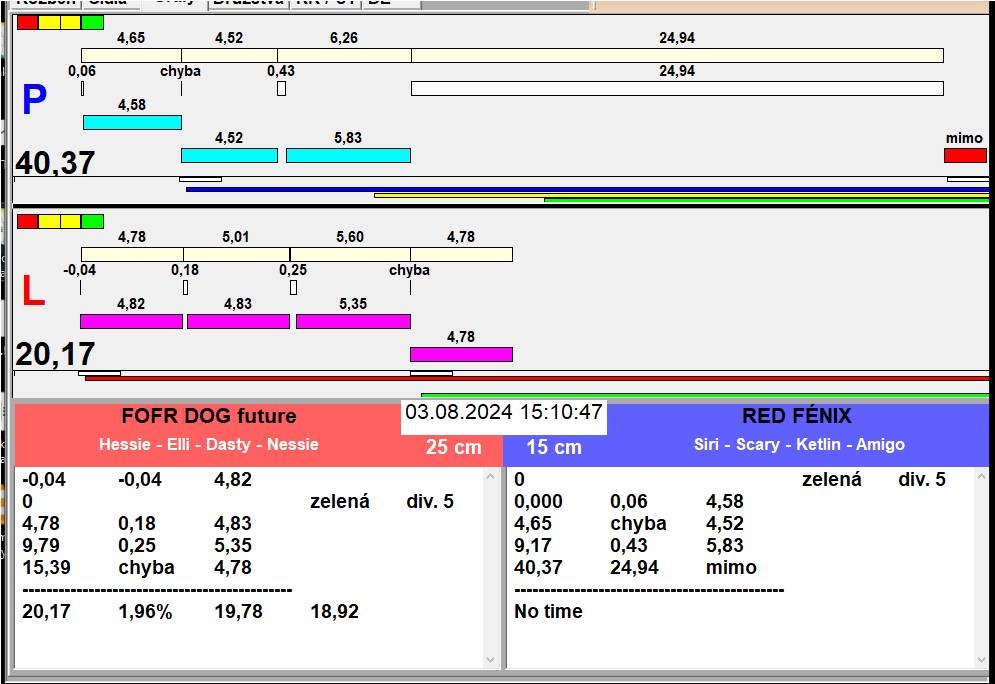Select the magenta 4,78 run bar in lane L
This screenshot has width=995, height=684.
pos(461,354)
